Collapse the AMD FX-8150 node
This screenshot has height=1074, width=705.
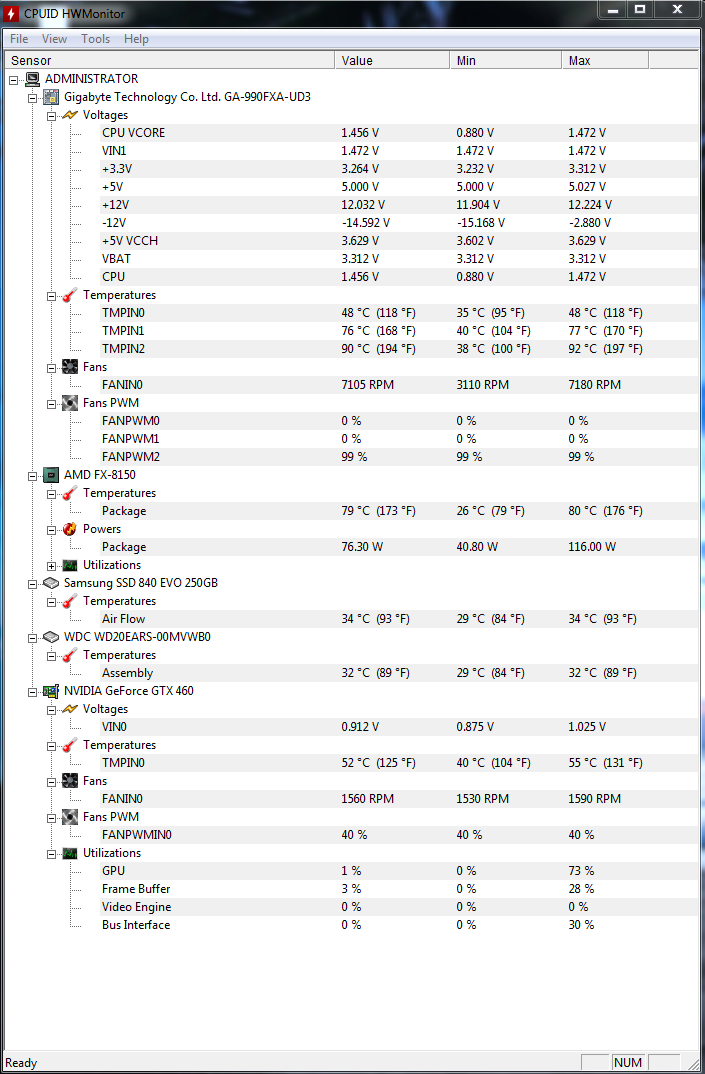click(32, 476)
